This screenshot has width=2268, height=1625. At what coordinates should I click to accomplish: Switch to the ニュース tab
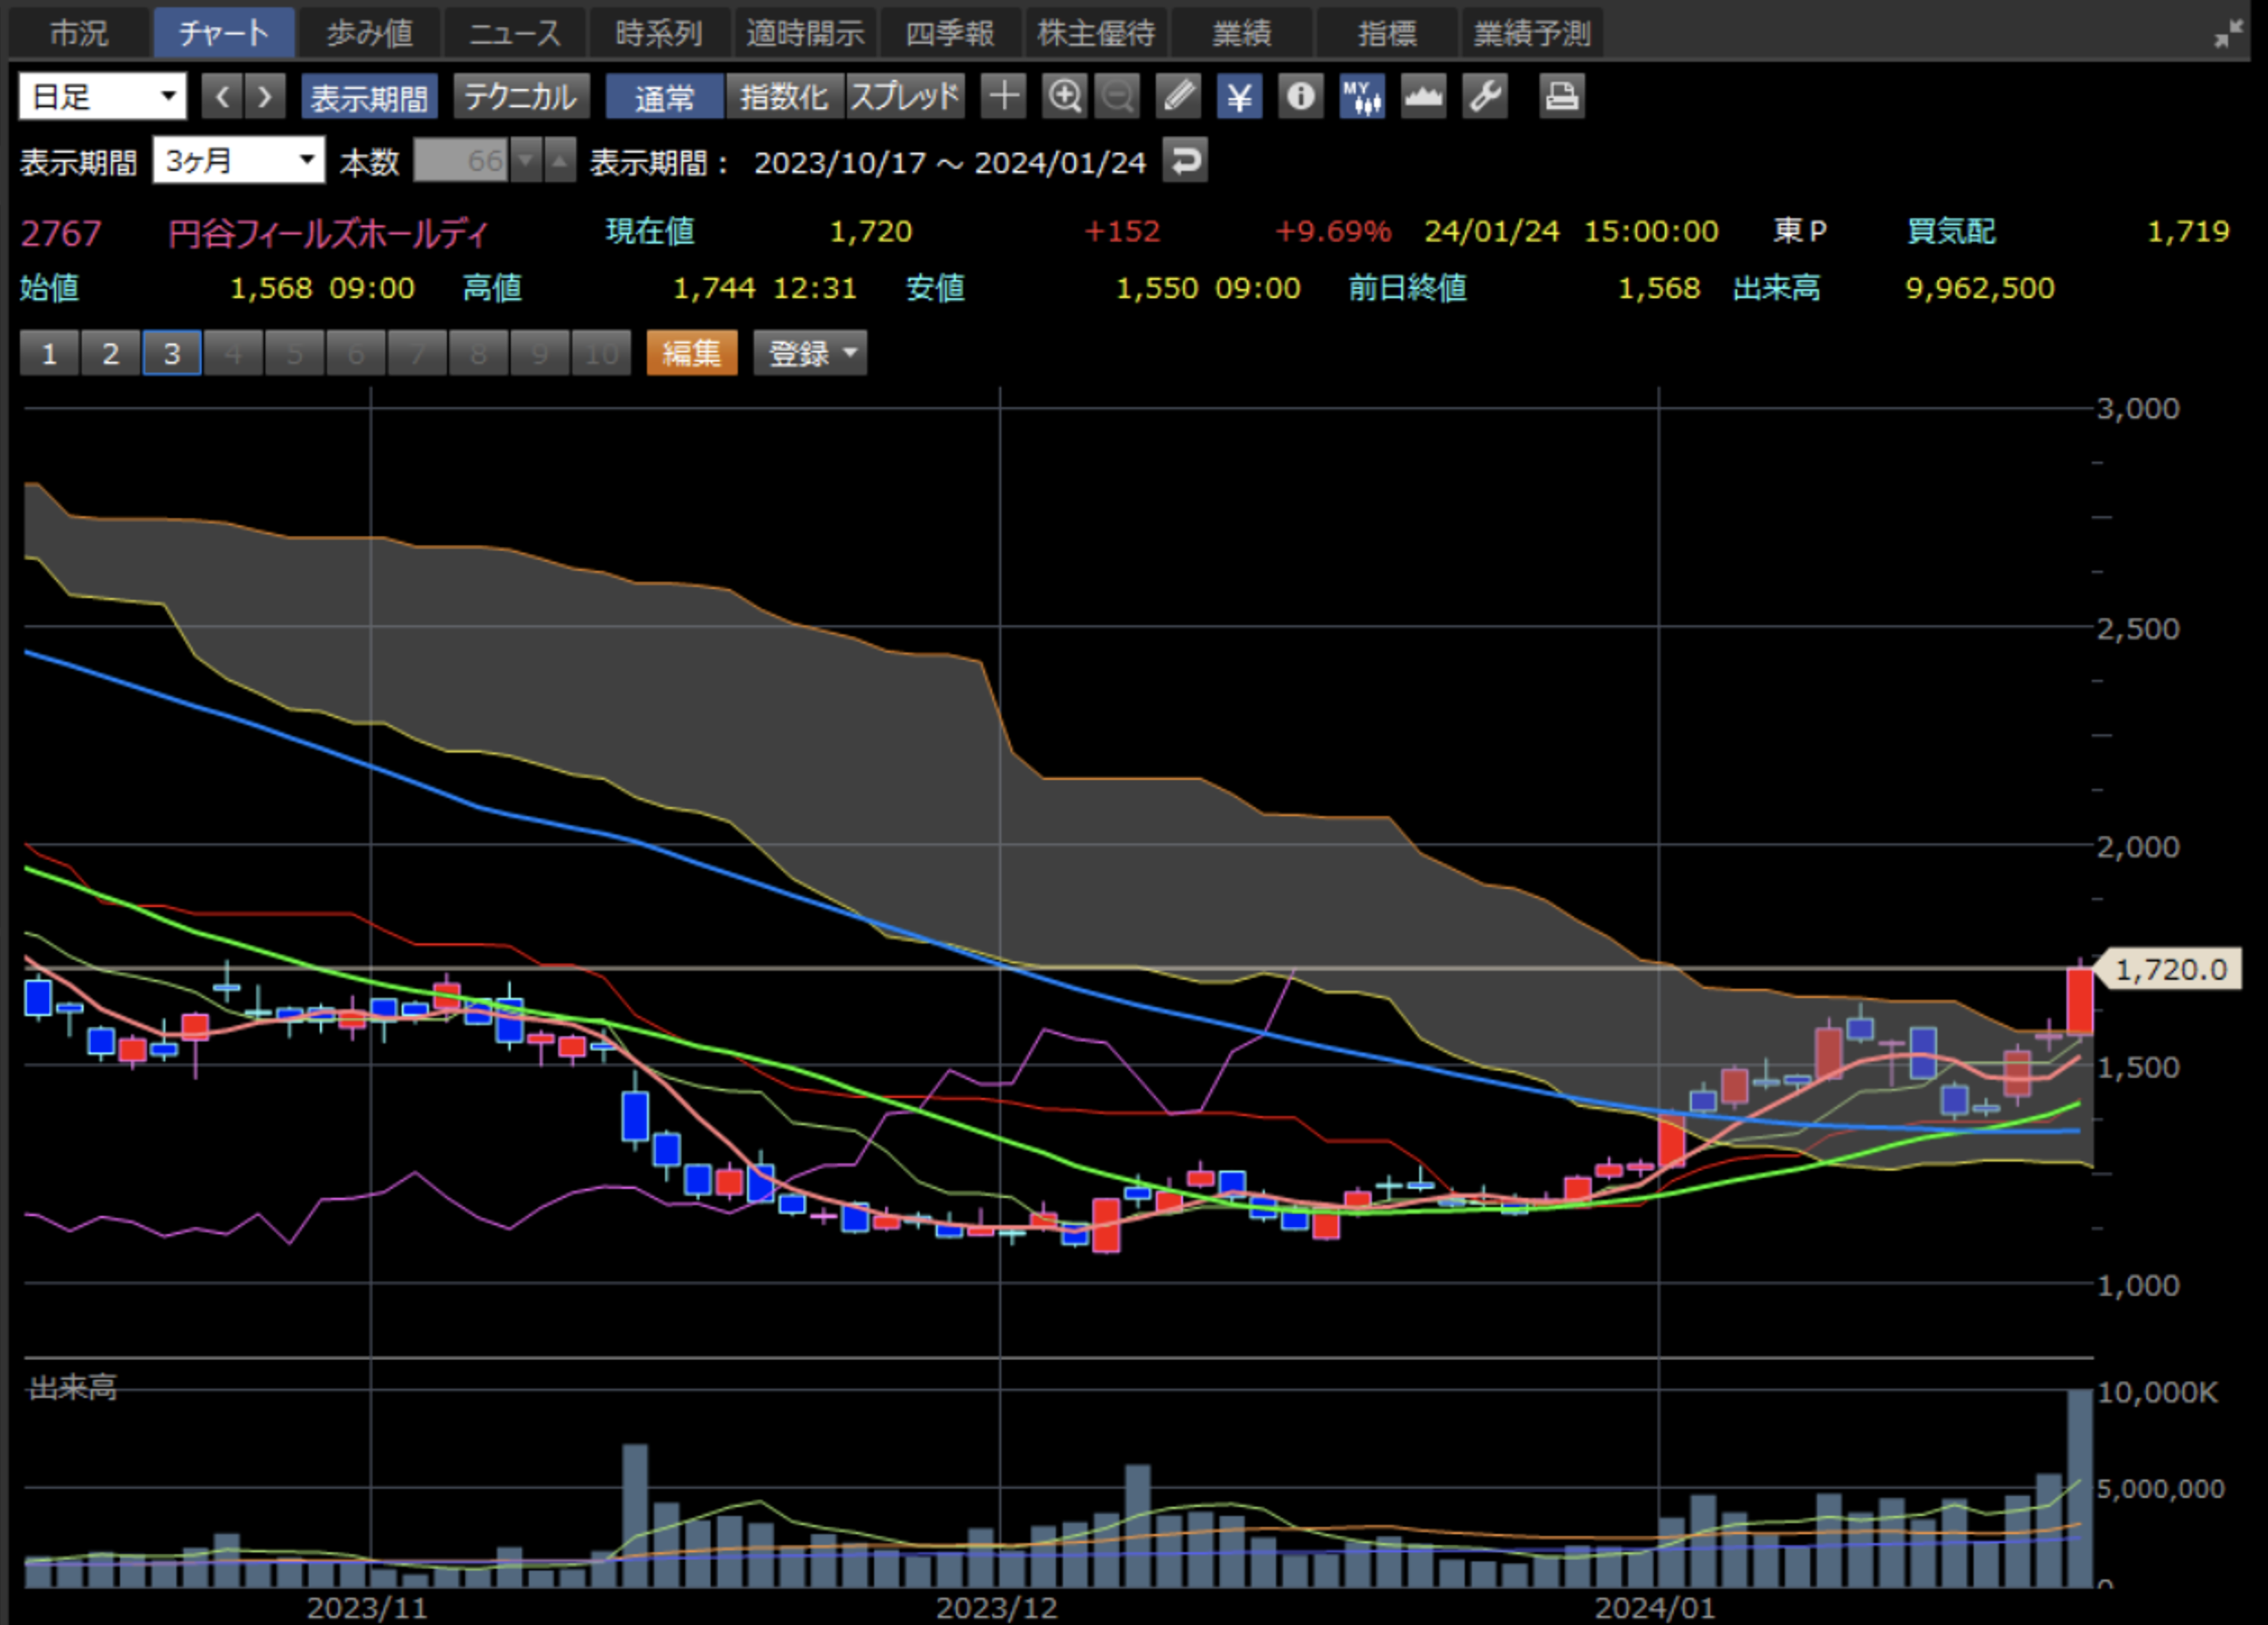515,33
